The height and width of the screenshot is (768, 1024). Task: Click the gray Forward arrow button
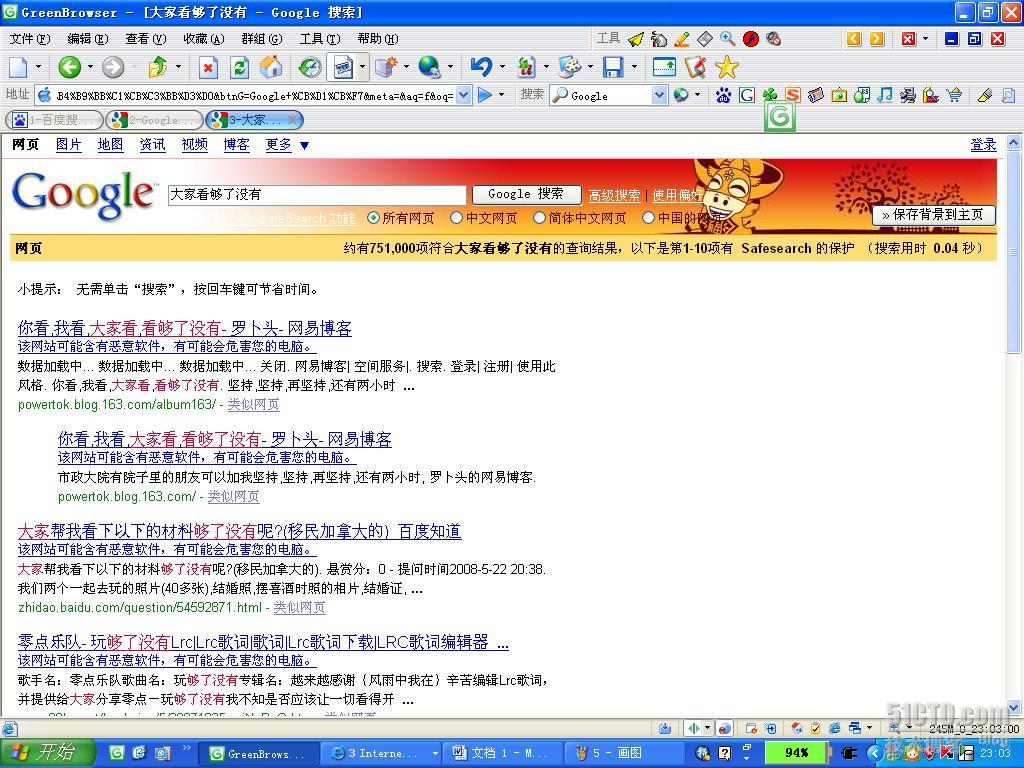(x=113, y=67)
